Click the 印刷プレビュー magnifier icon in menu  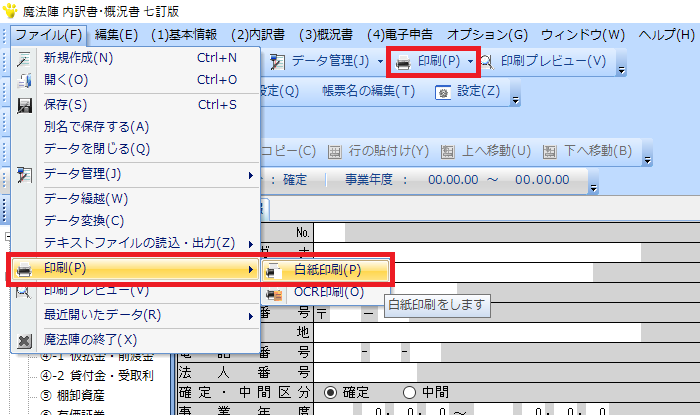click(24, 292)
